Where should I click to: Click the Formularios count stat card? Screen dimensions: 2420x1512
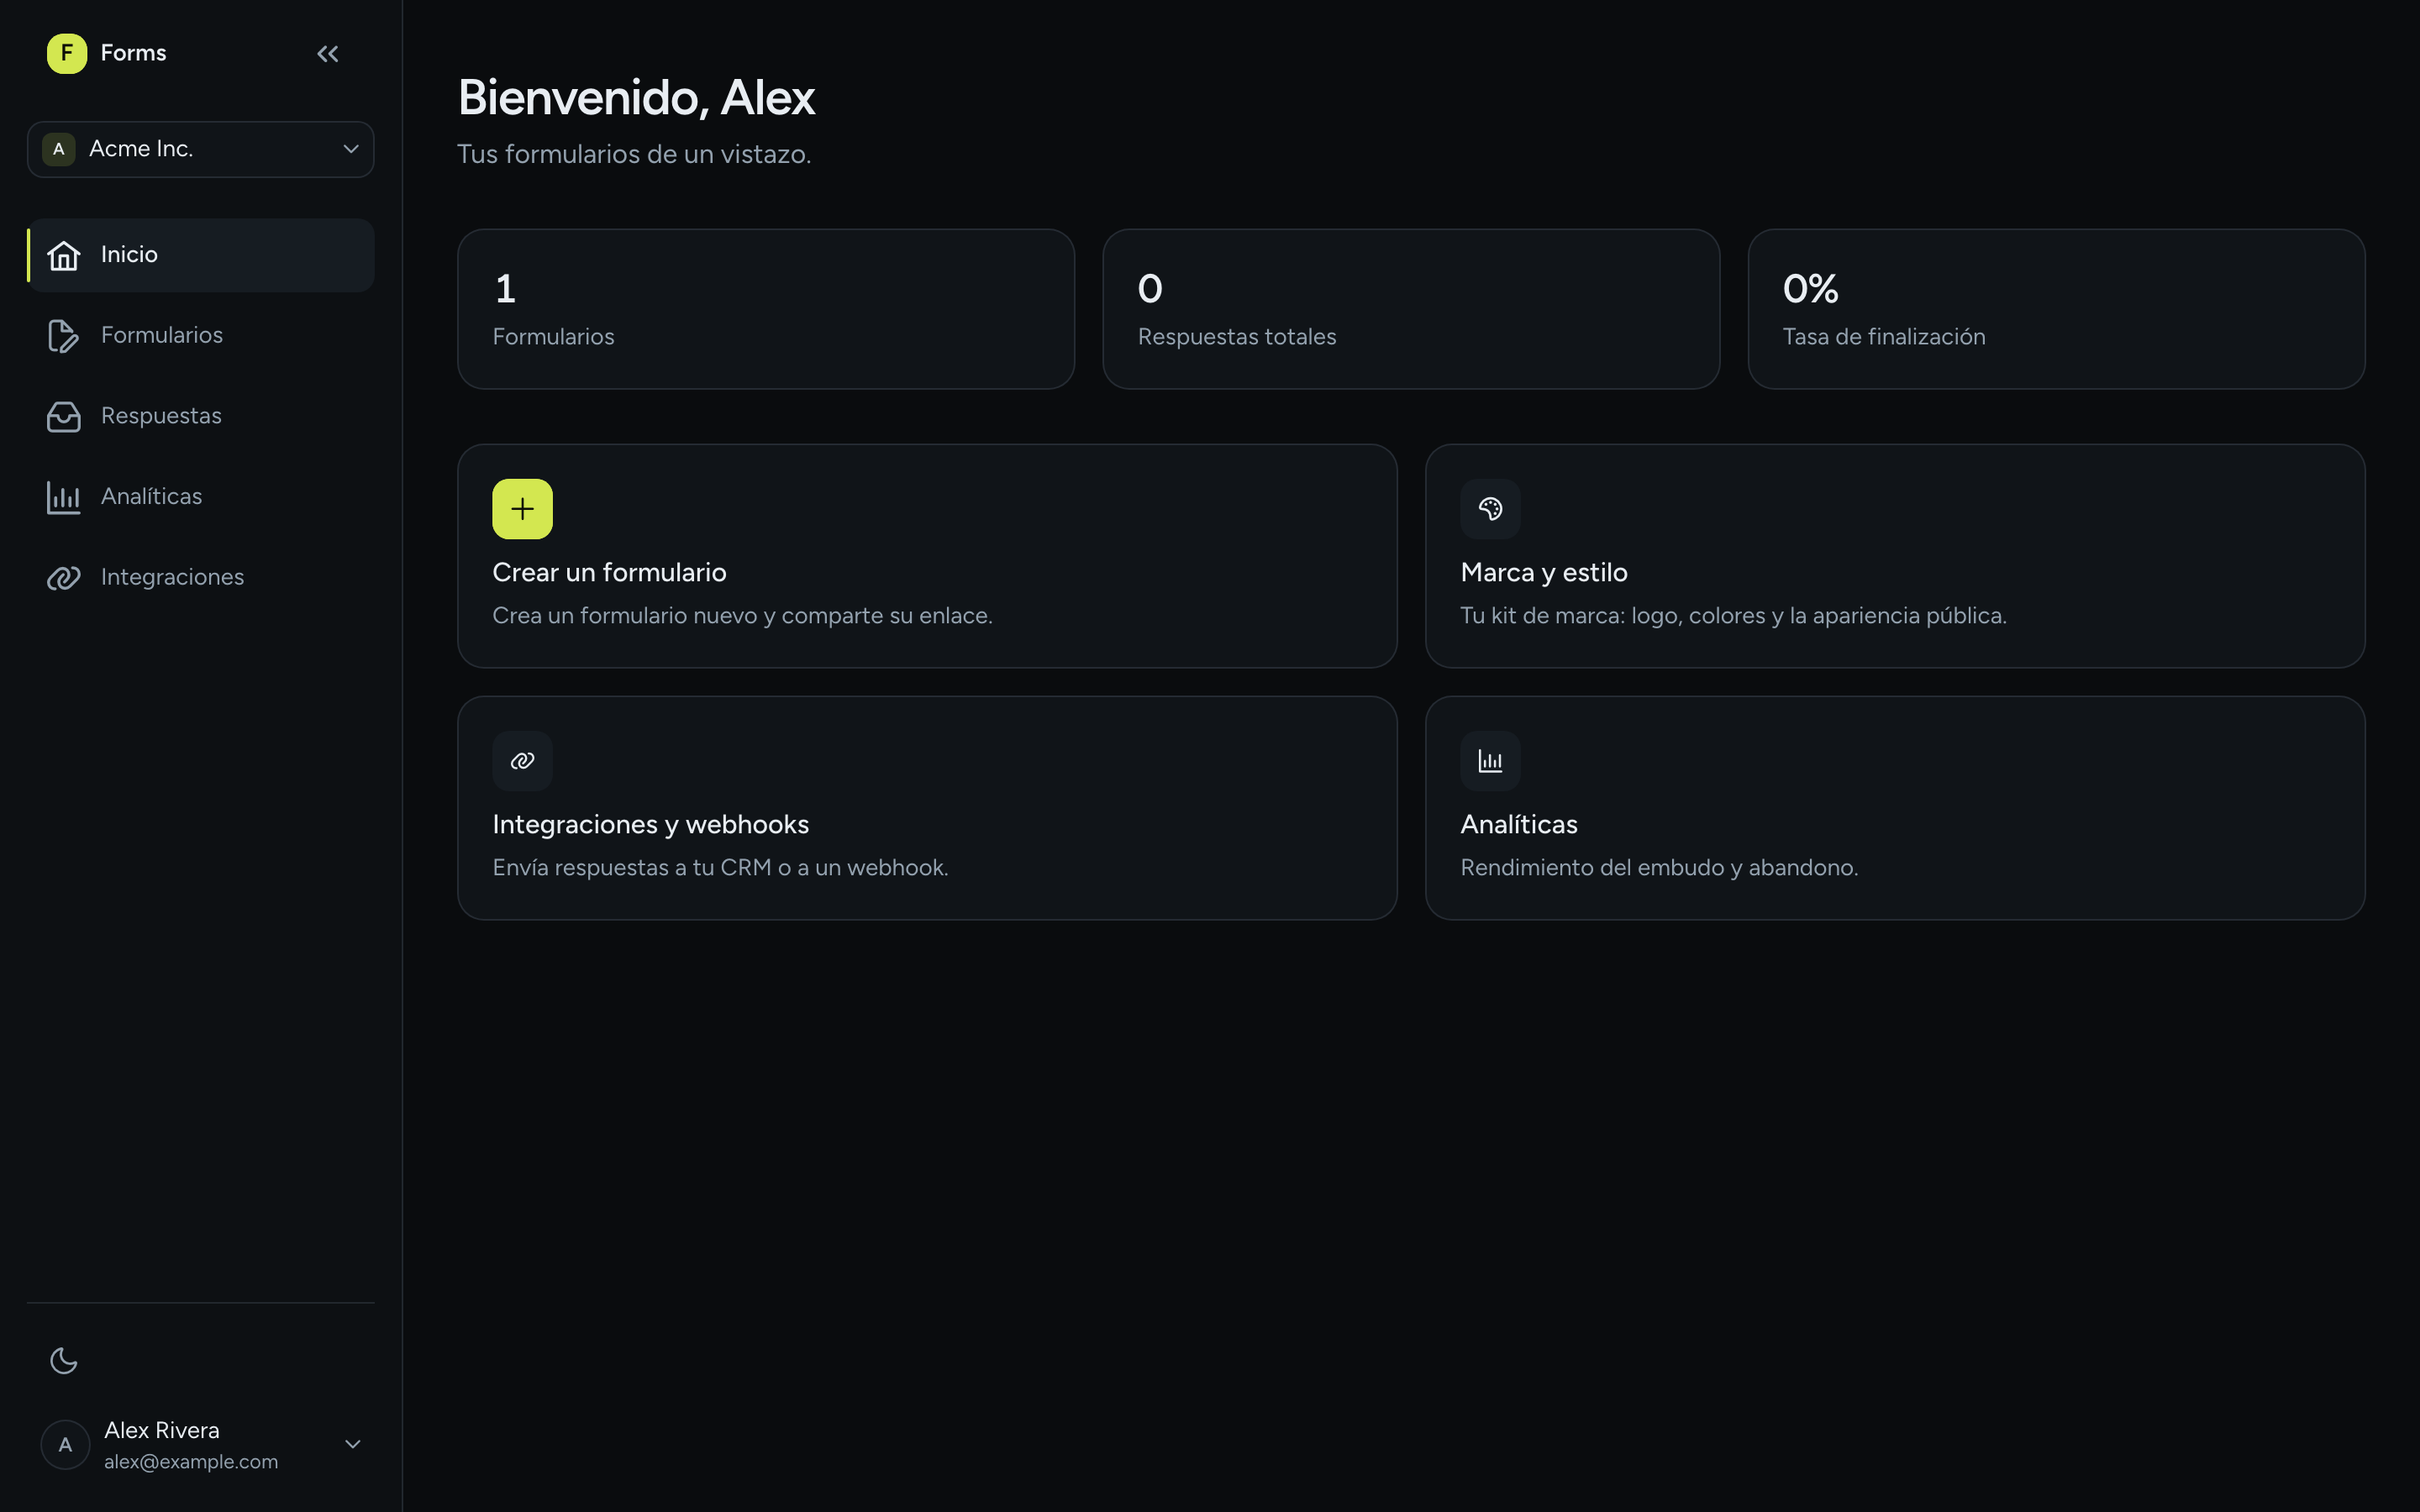pos(766,309)
